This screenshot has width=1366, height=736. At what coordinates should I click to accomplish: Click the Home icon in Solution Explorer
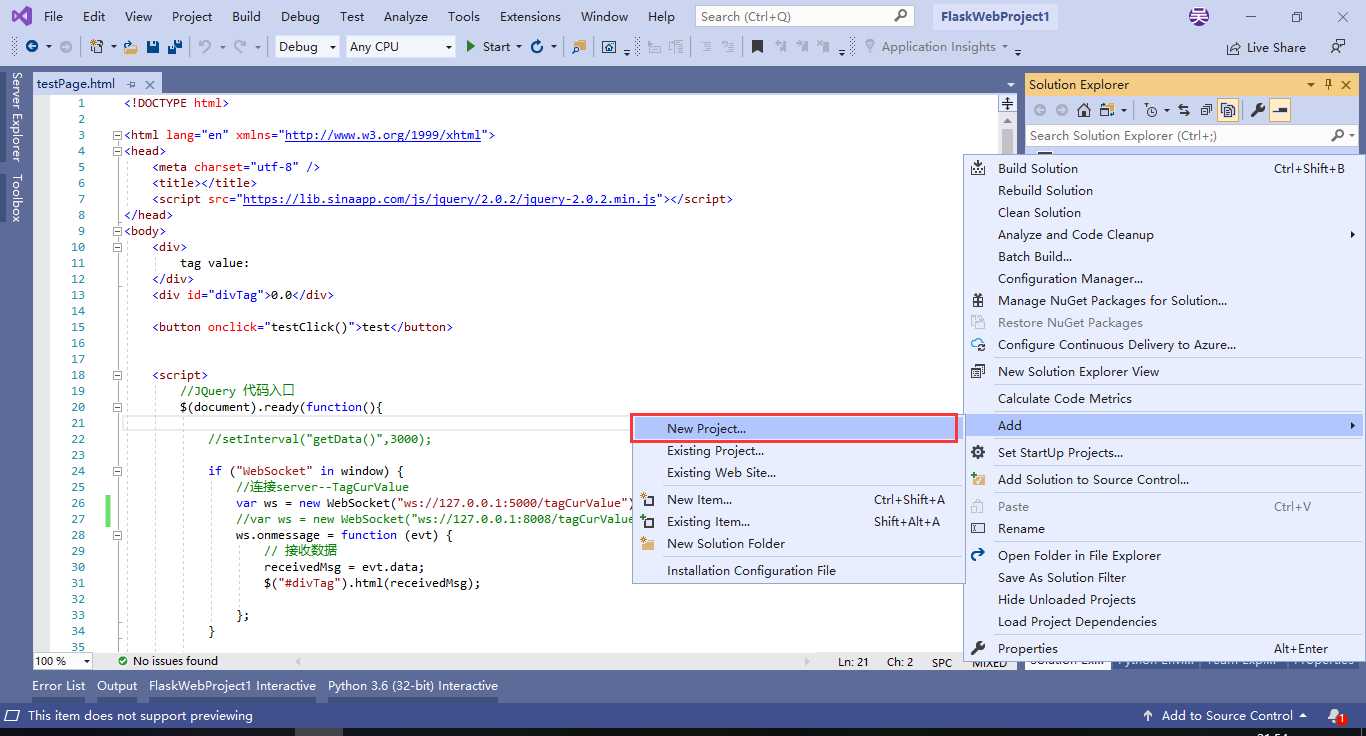click(x=1083, y=110)
